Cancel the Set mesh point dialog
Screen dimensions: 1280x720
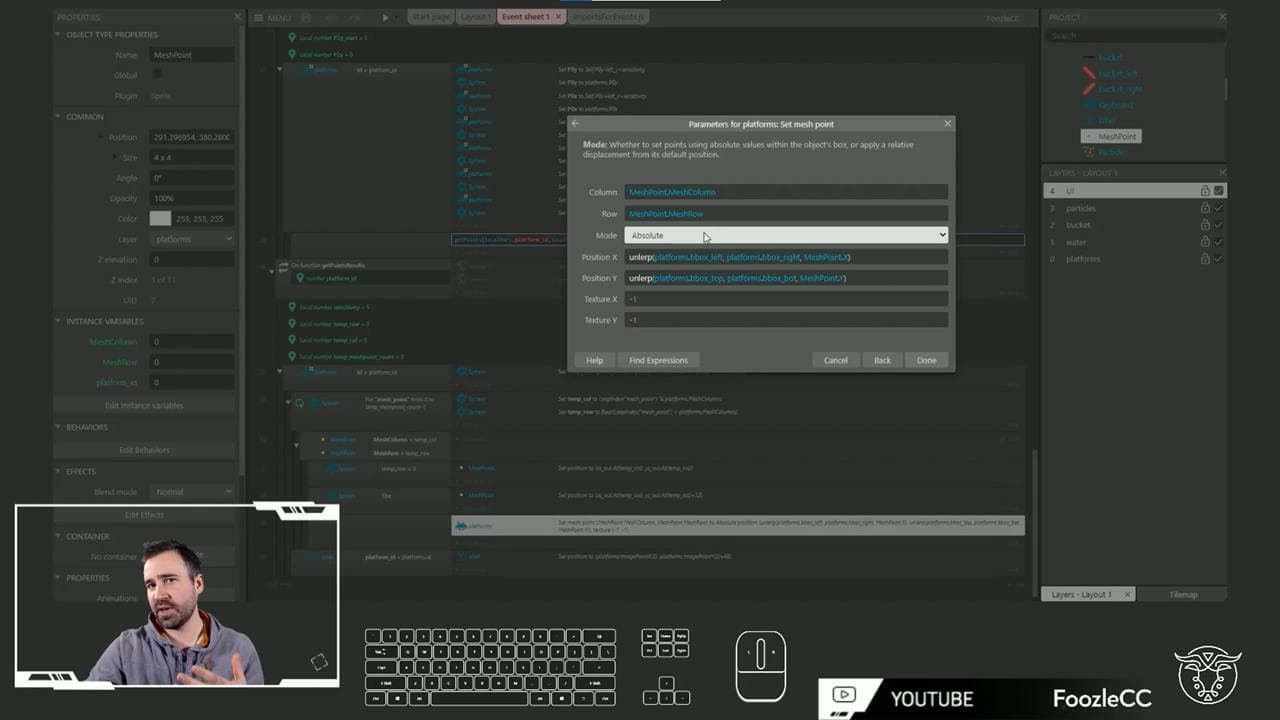coord(836,360)
